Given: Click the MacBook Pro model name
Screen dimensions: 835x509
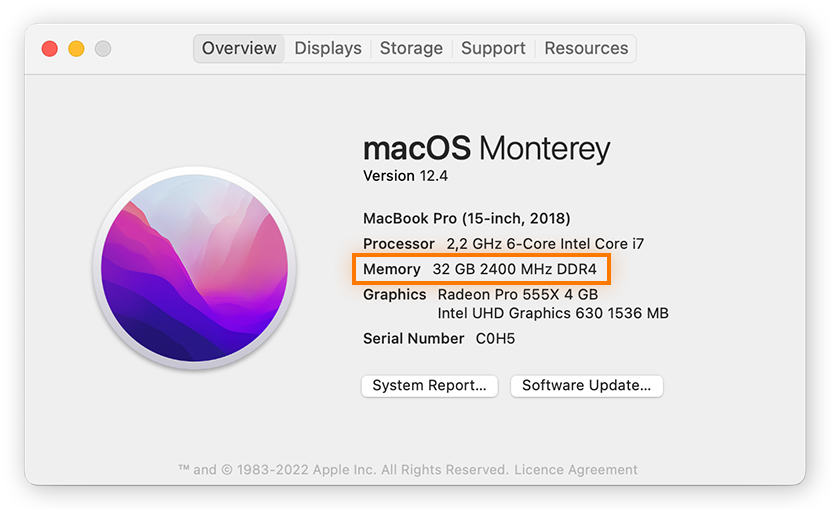Looking at the screenshot, I should 466,218.
